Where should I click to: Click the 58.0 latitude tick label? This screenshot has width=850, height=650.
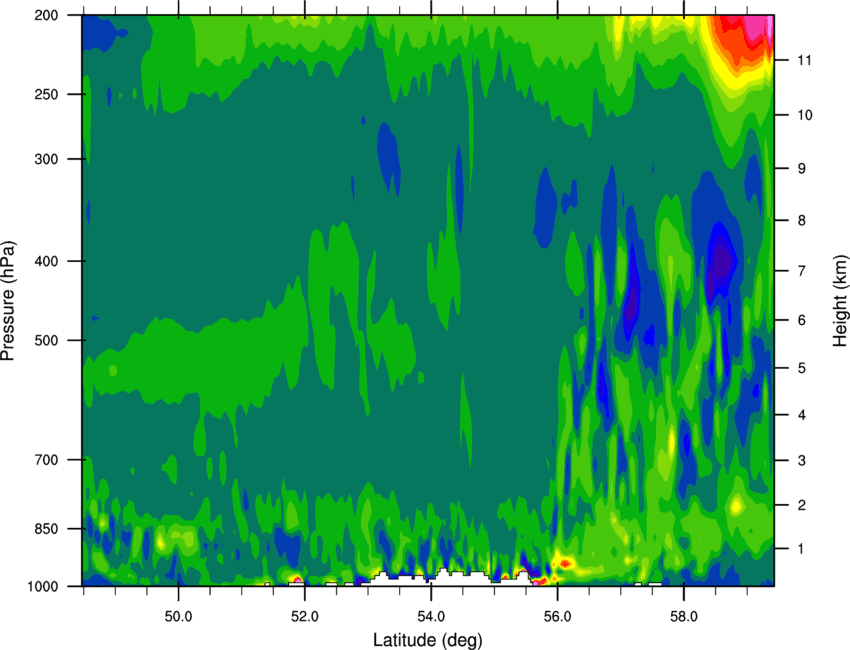coord(684,617)
